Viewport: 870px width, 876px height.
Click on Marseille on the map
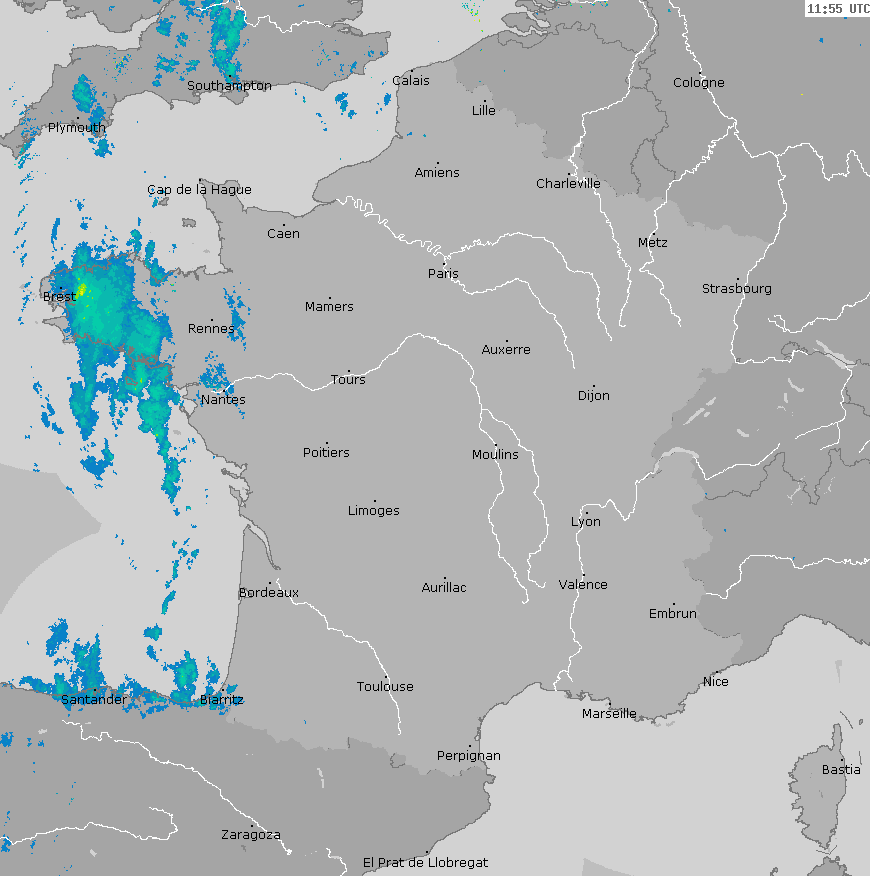point(609,713)
